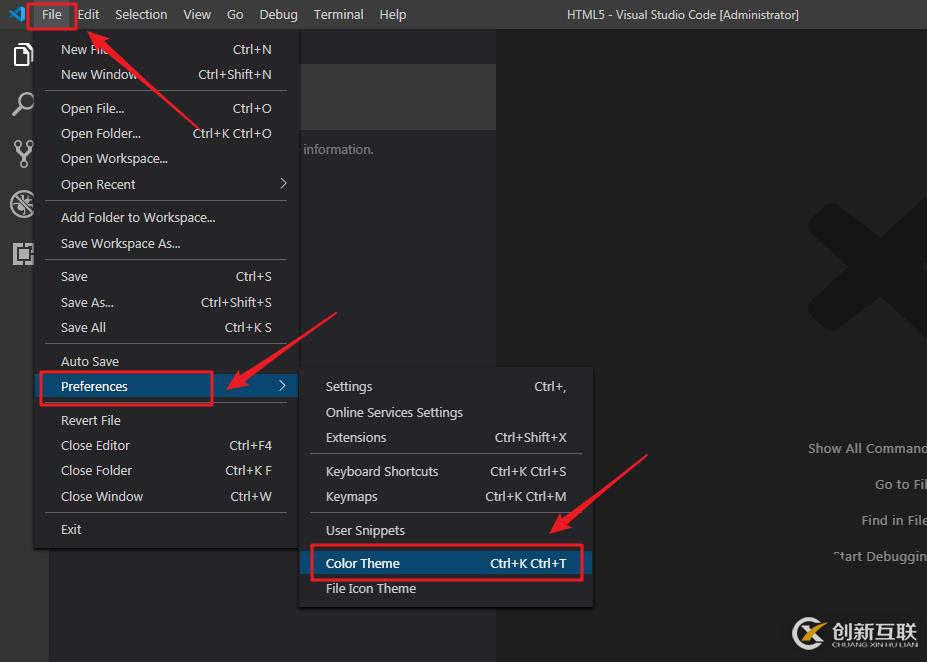Viewport: 927px width, 662px height.
Task: Open Online Services Settings
Action: (x=446, y=413)
